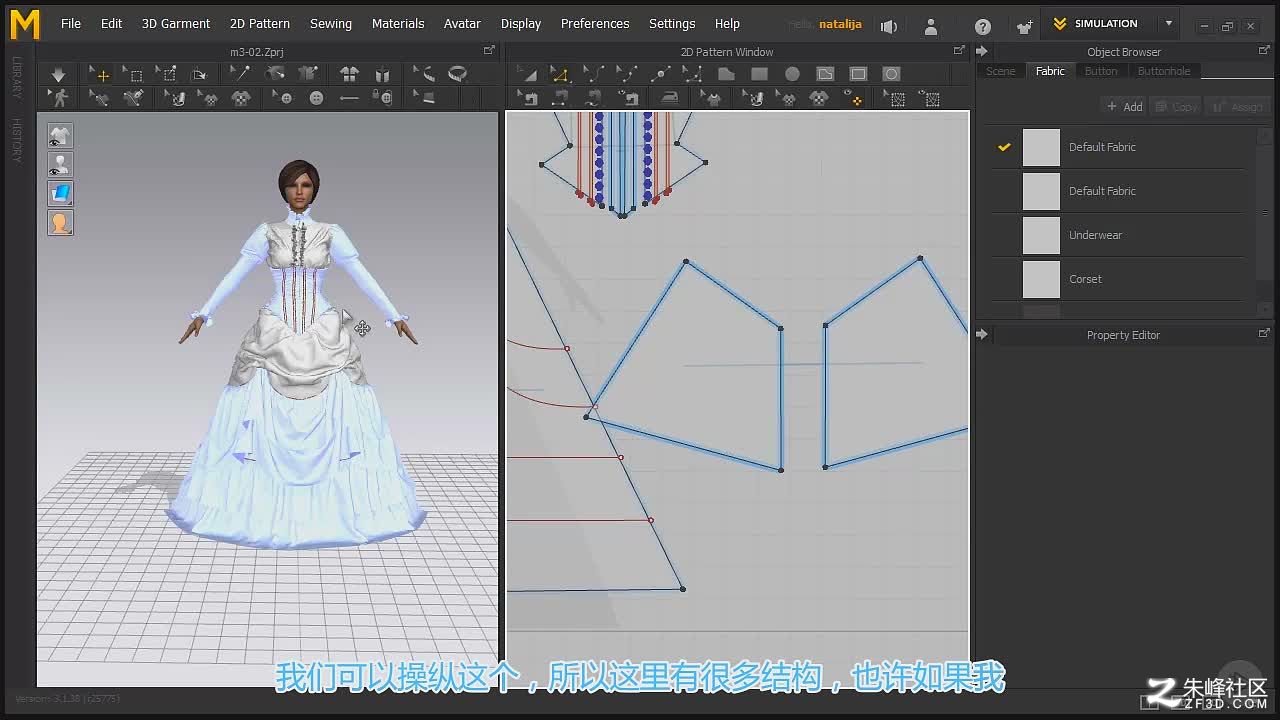Click the Show Arrangement Points shirt icon

click(x=349, y=74)
